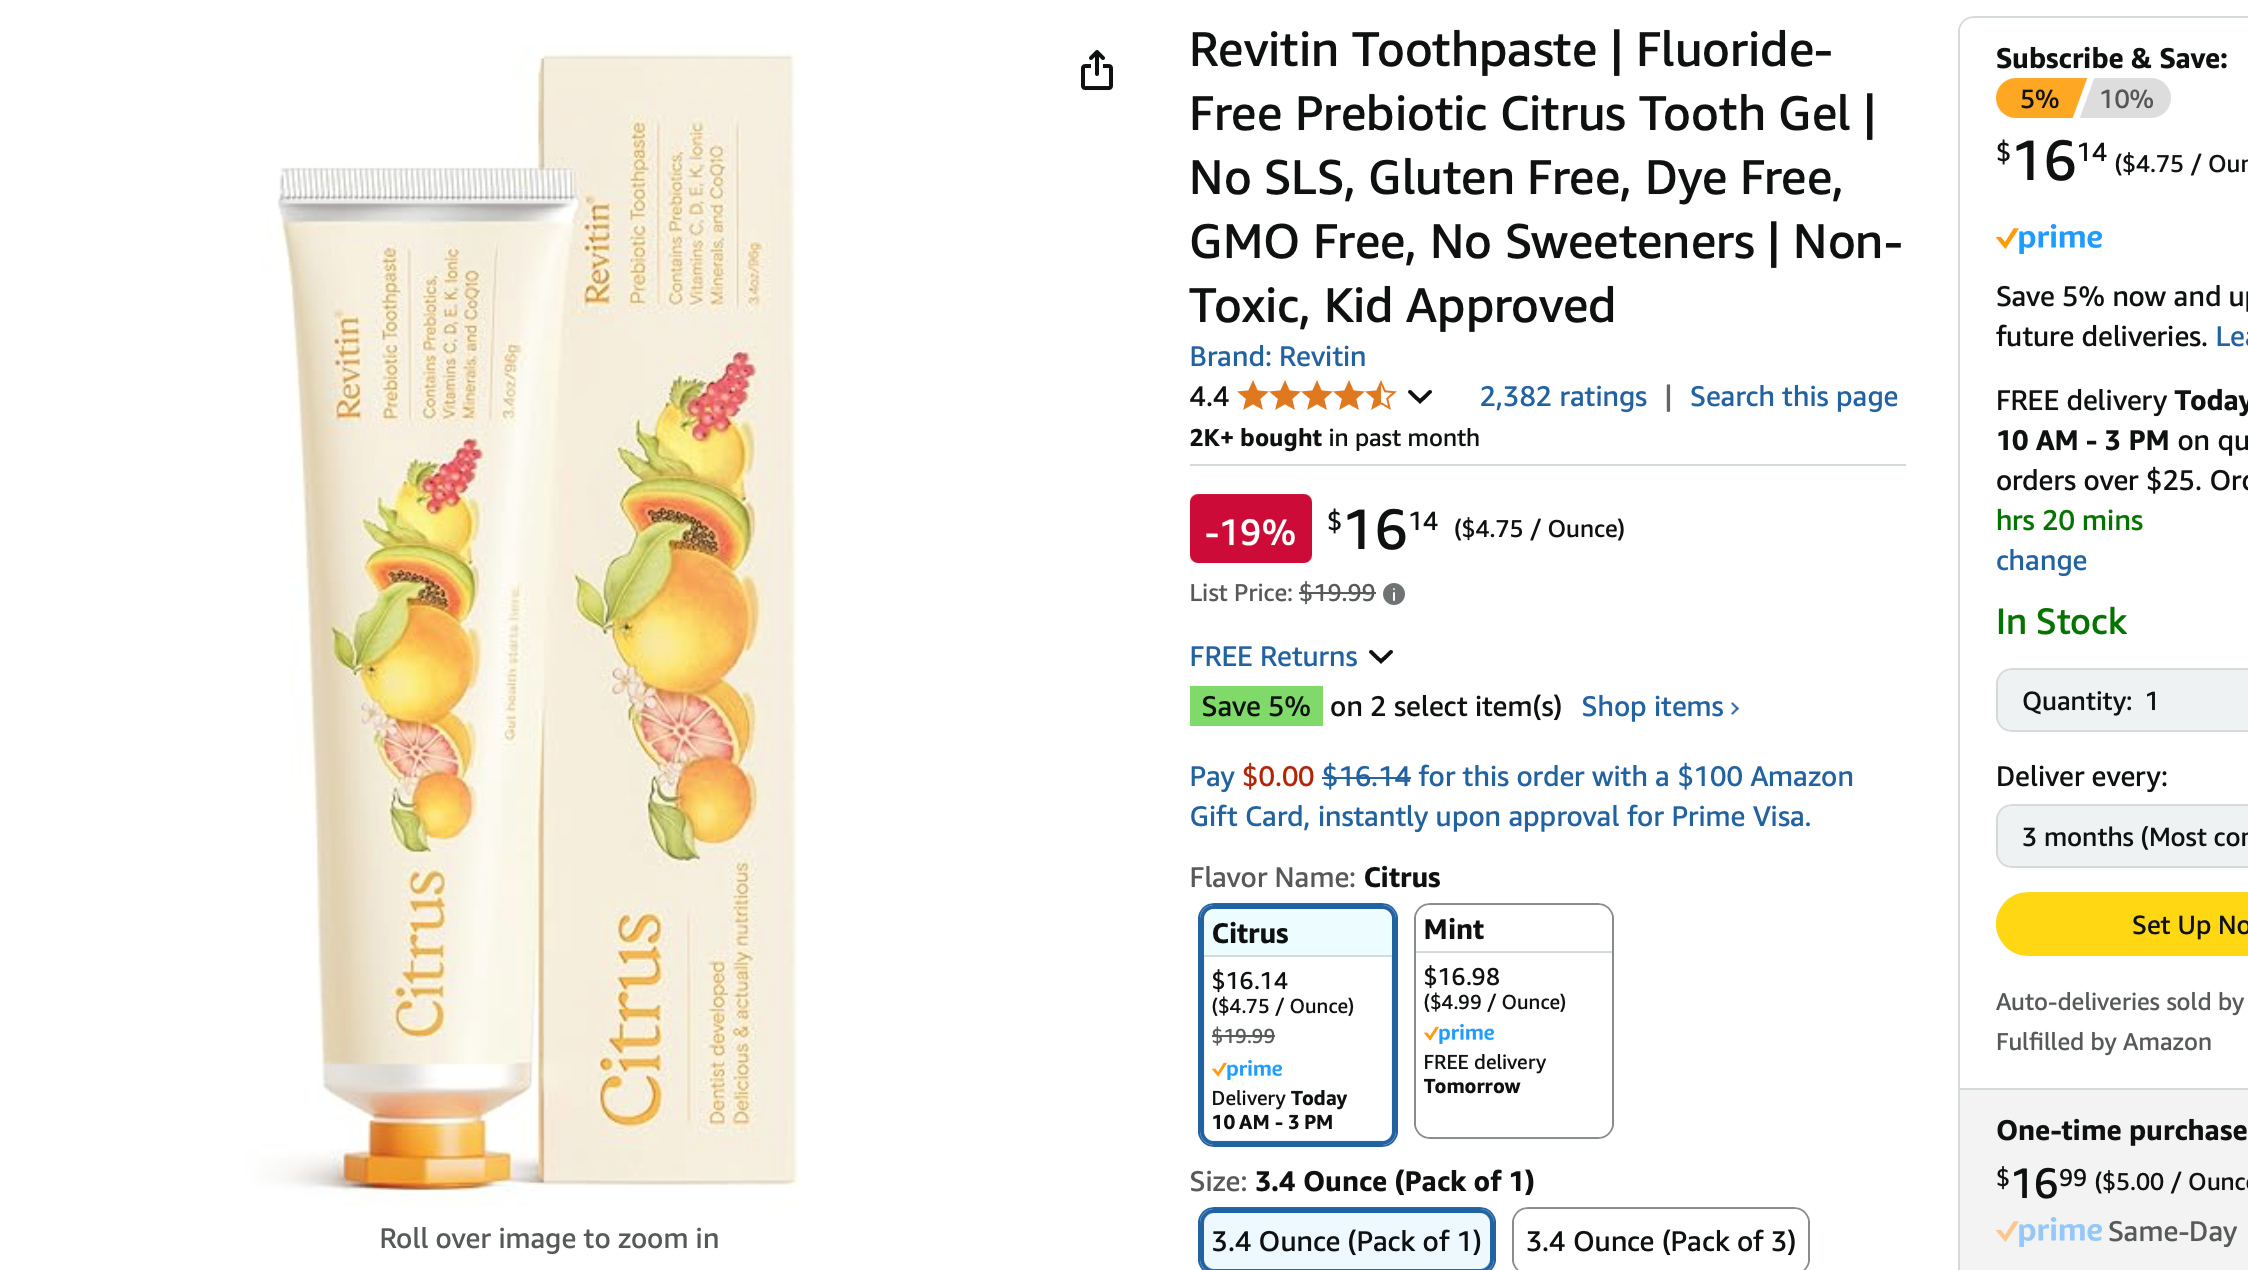
Task: Open the ratings breakdown dropdown arrow
Action: pyautogui.click(x=1419, y=397)
